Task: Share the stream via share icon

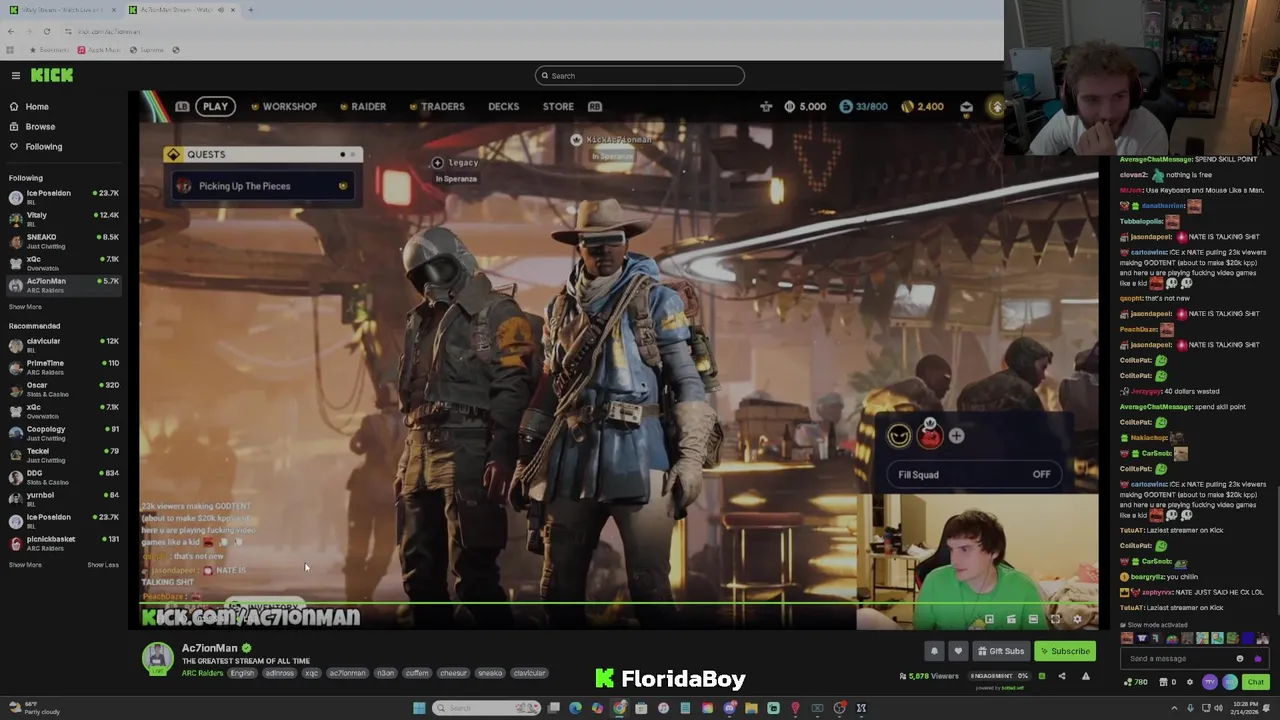Action: (x=1062, y=677)
